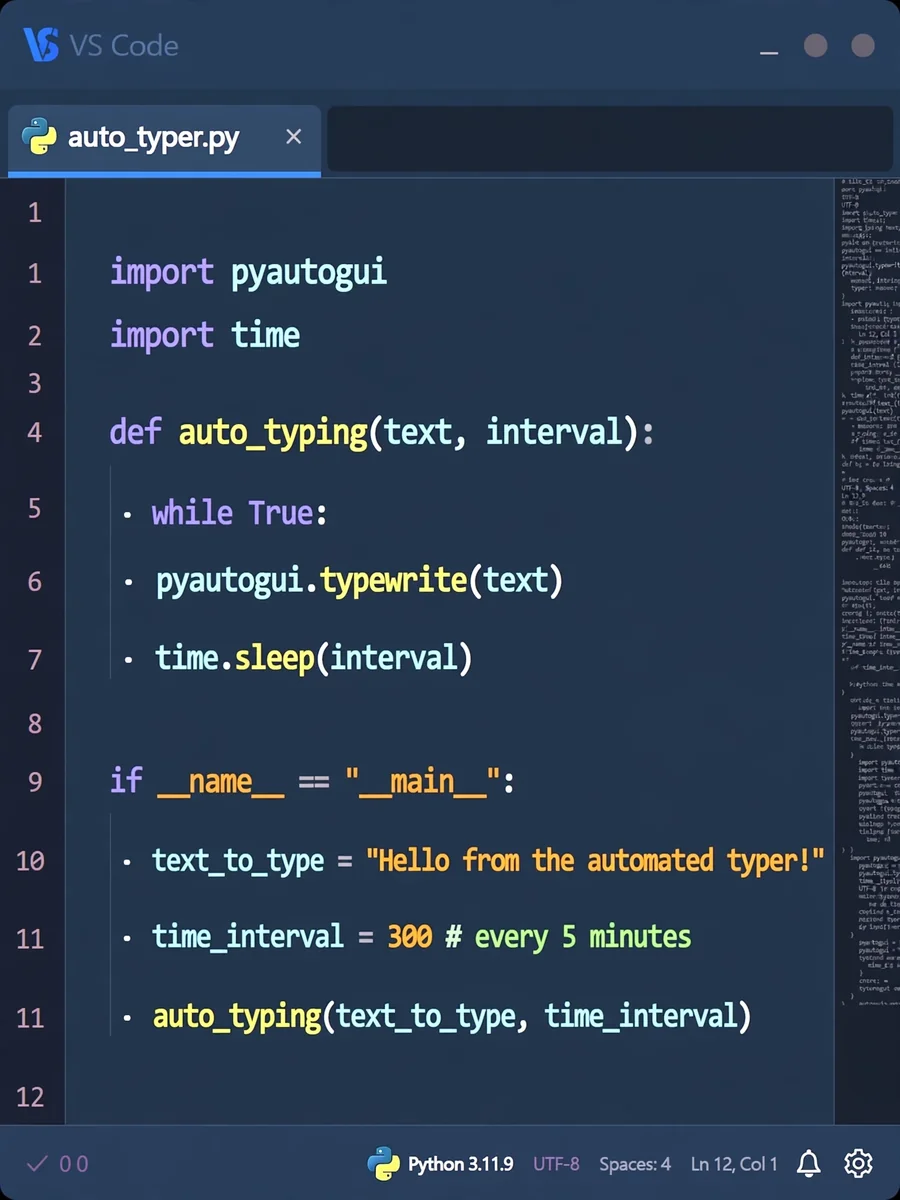The height and width of the screenshot is (1200, 900).
Task: Click line number 3 in the gutter
Action: click(35, 383)
